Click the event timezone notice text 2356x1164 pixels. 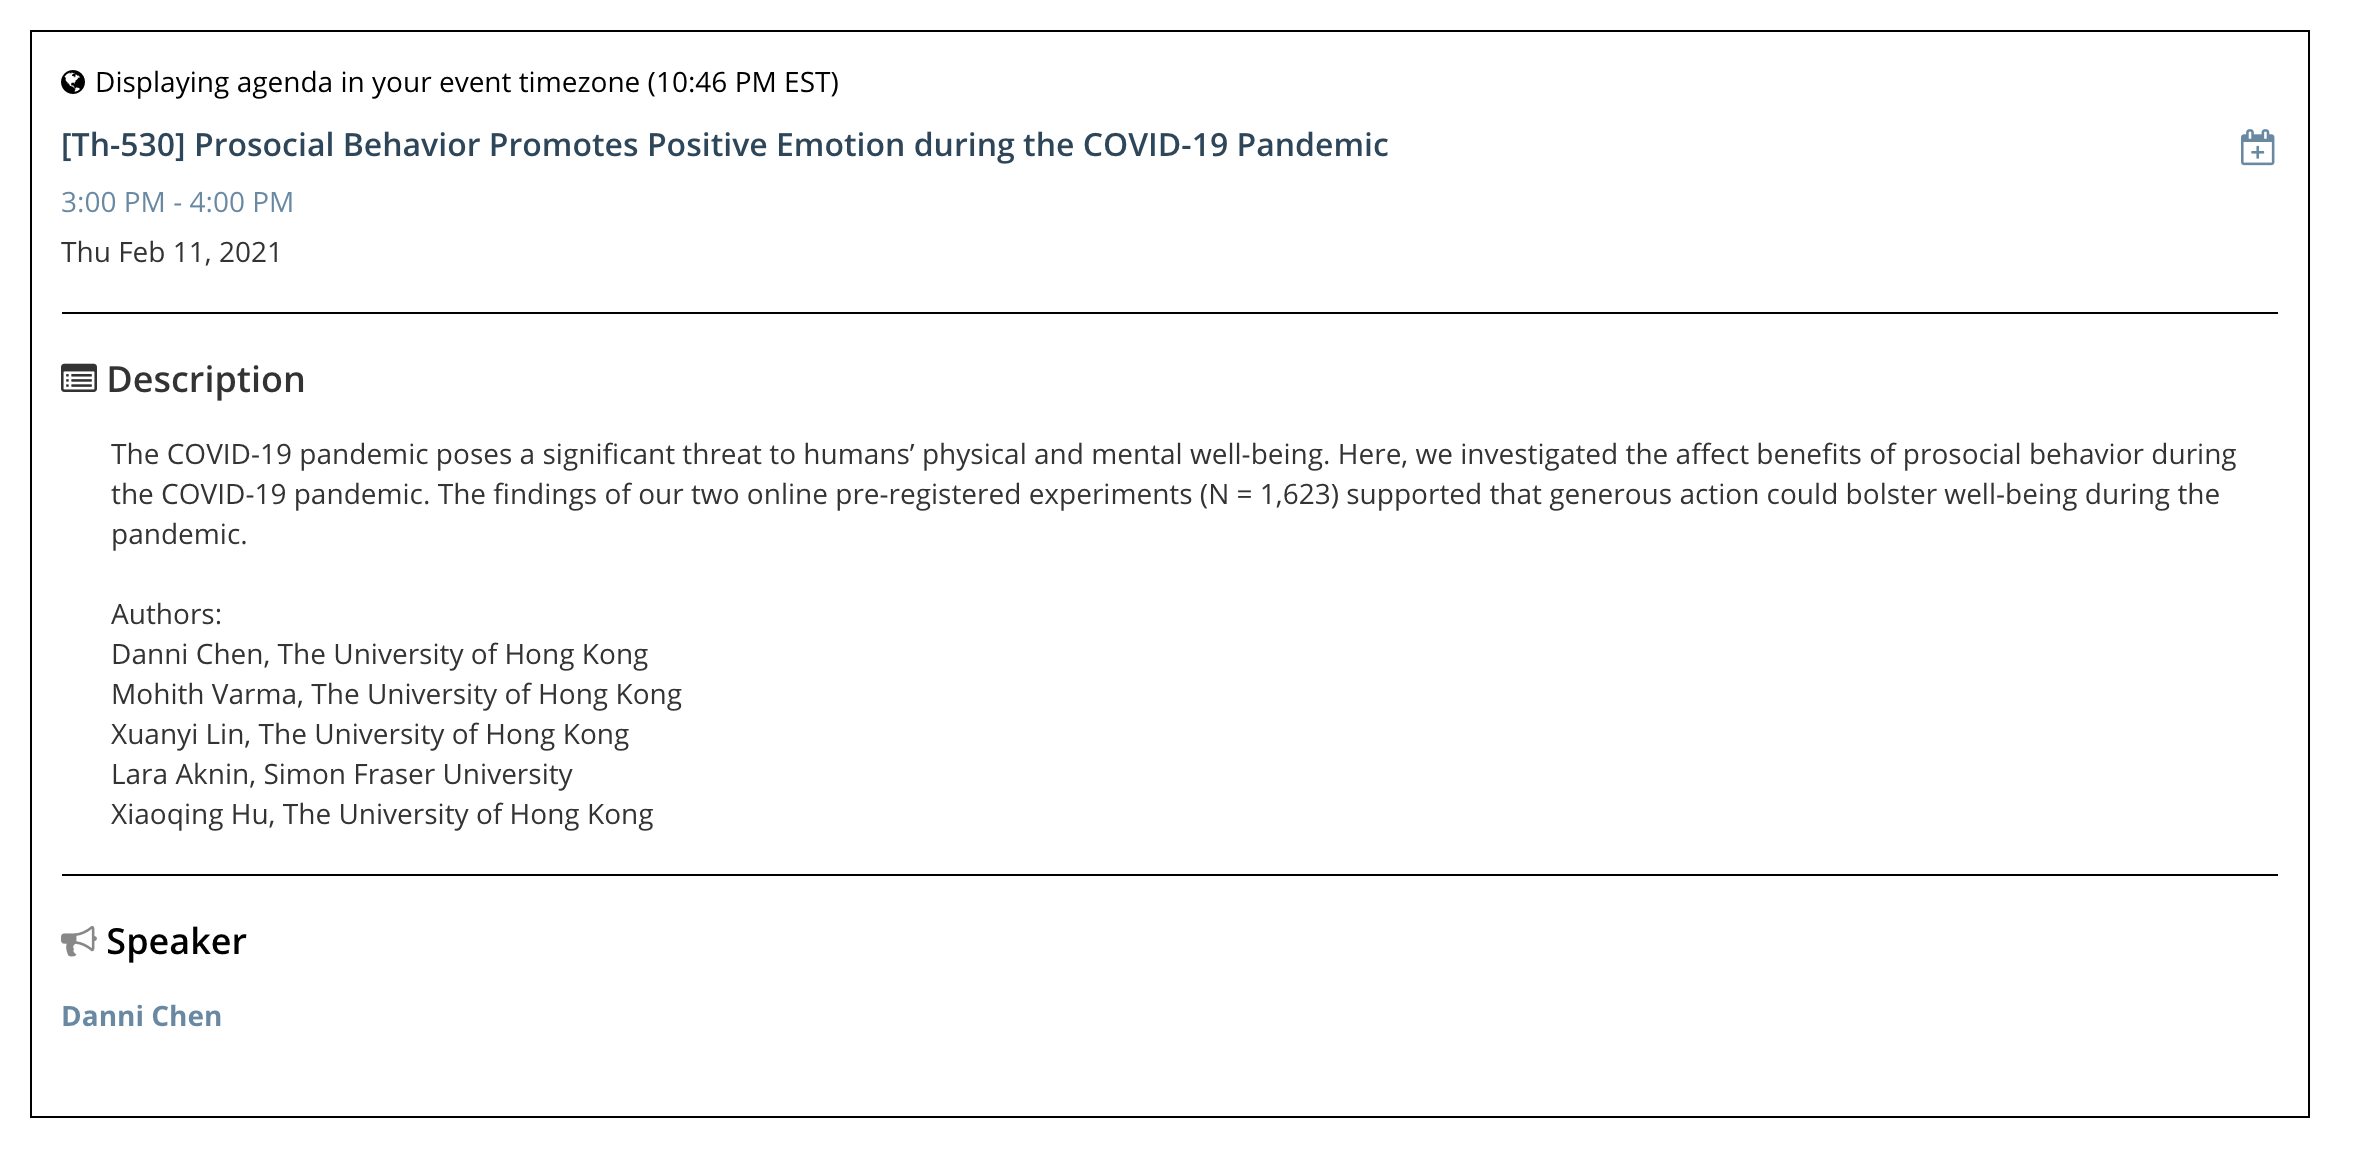click(467, 82)
